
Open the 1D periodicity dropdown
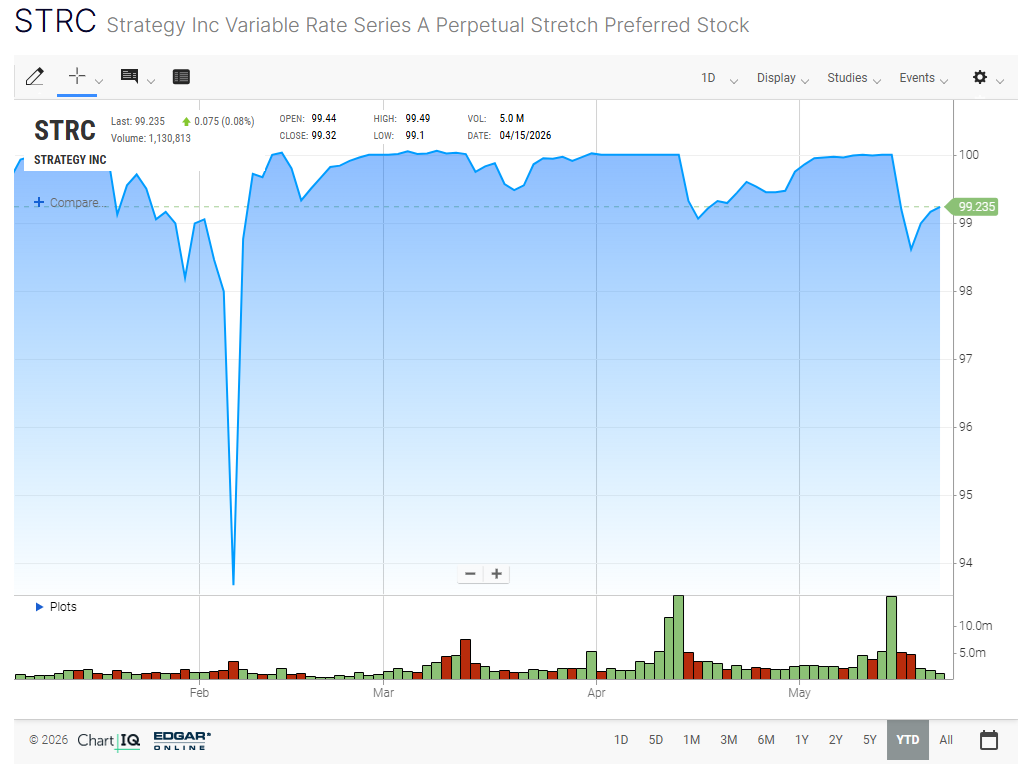[719, 78]
